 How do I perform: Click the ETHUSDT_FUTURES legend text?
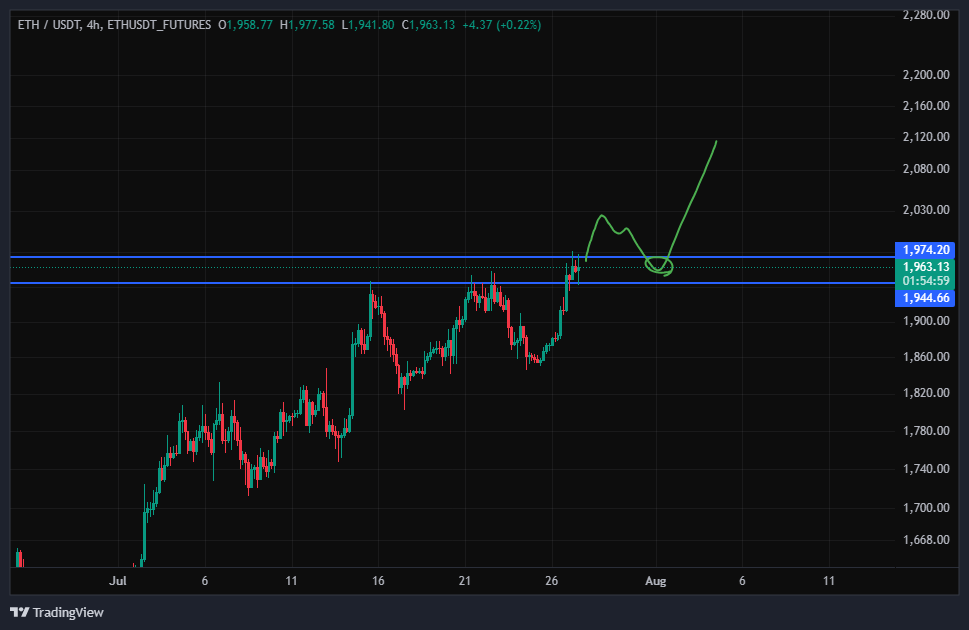click(x=159, y=25)
